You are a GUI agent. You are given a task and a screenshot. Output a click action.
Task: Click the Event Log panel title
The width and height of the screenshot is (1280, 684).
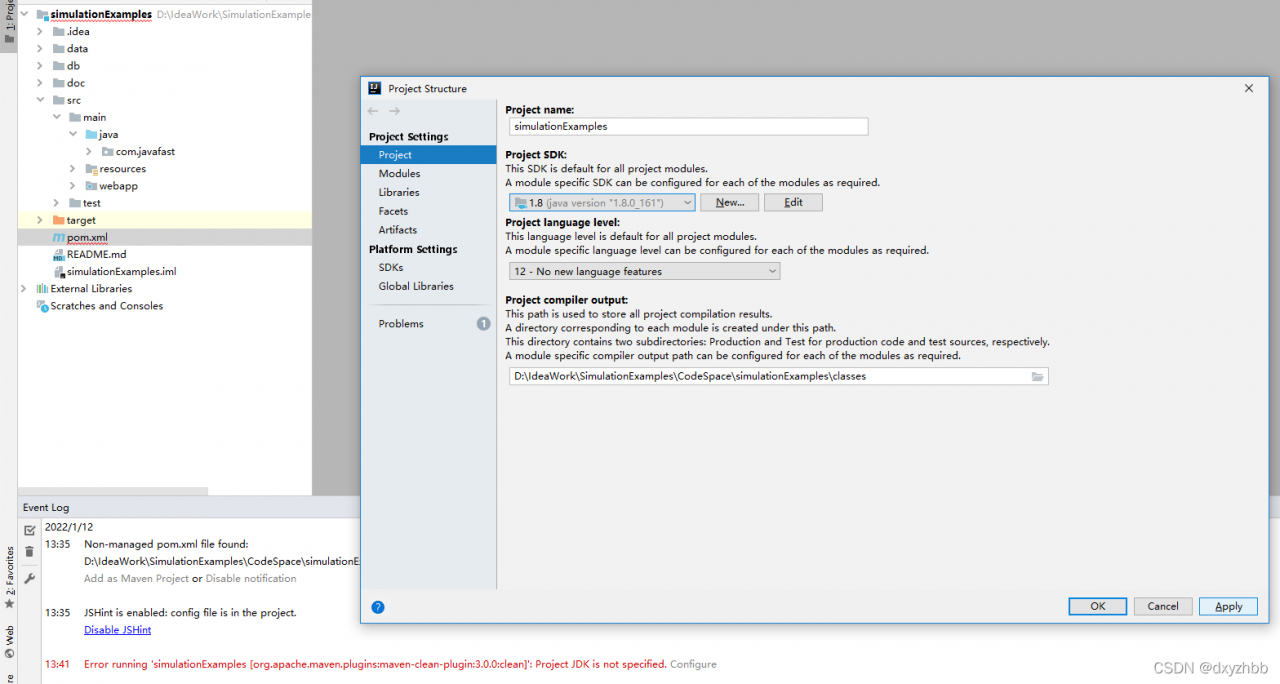46,507
